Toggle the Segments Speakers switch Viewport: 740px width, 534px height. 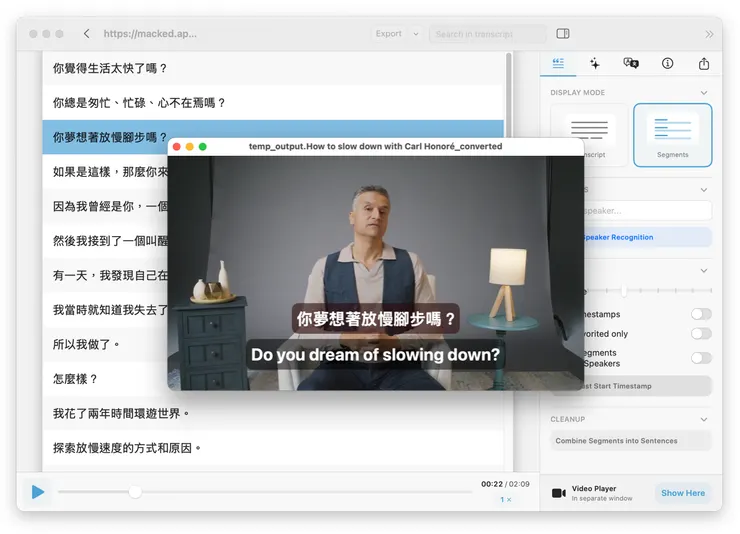coord(701,358)
